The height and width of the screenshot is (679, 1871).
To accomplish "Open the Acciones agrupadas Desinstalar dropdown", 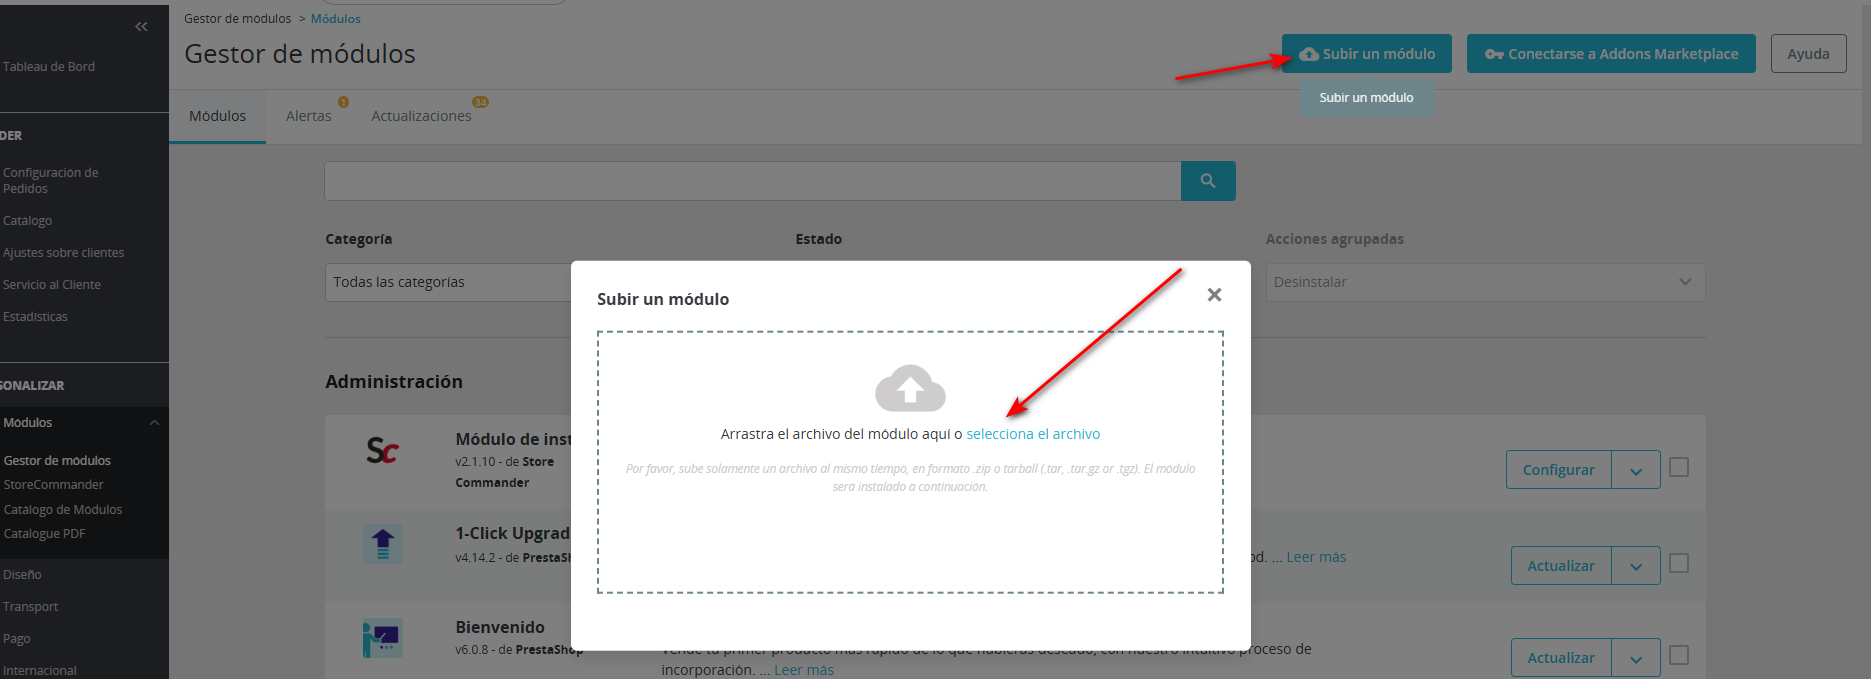I will (1484, 282).
